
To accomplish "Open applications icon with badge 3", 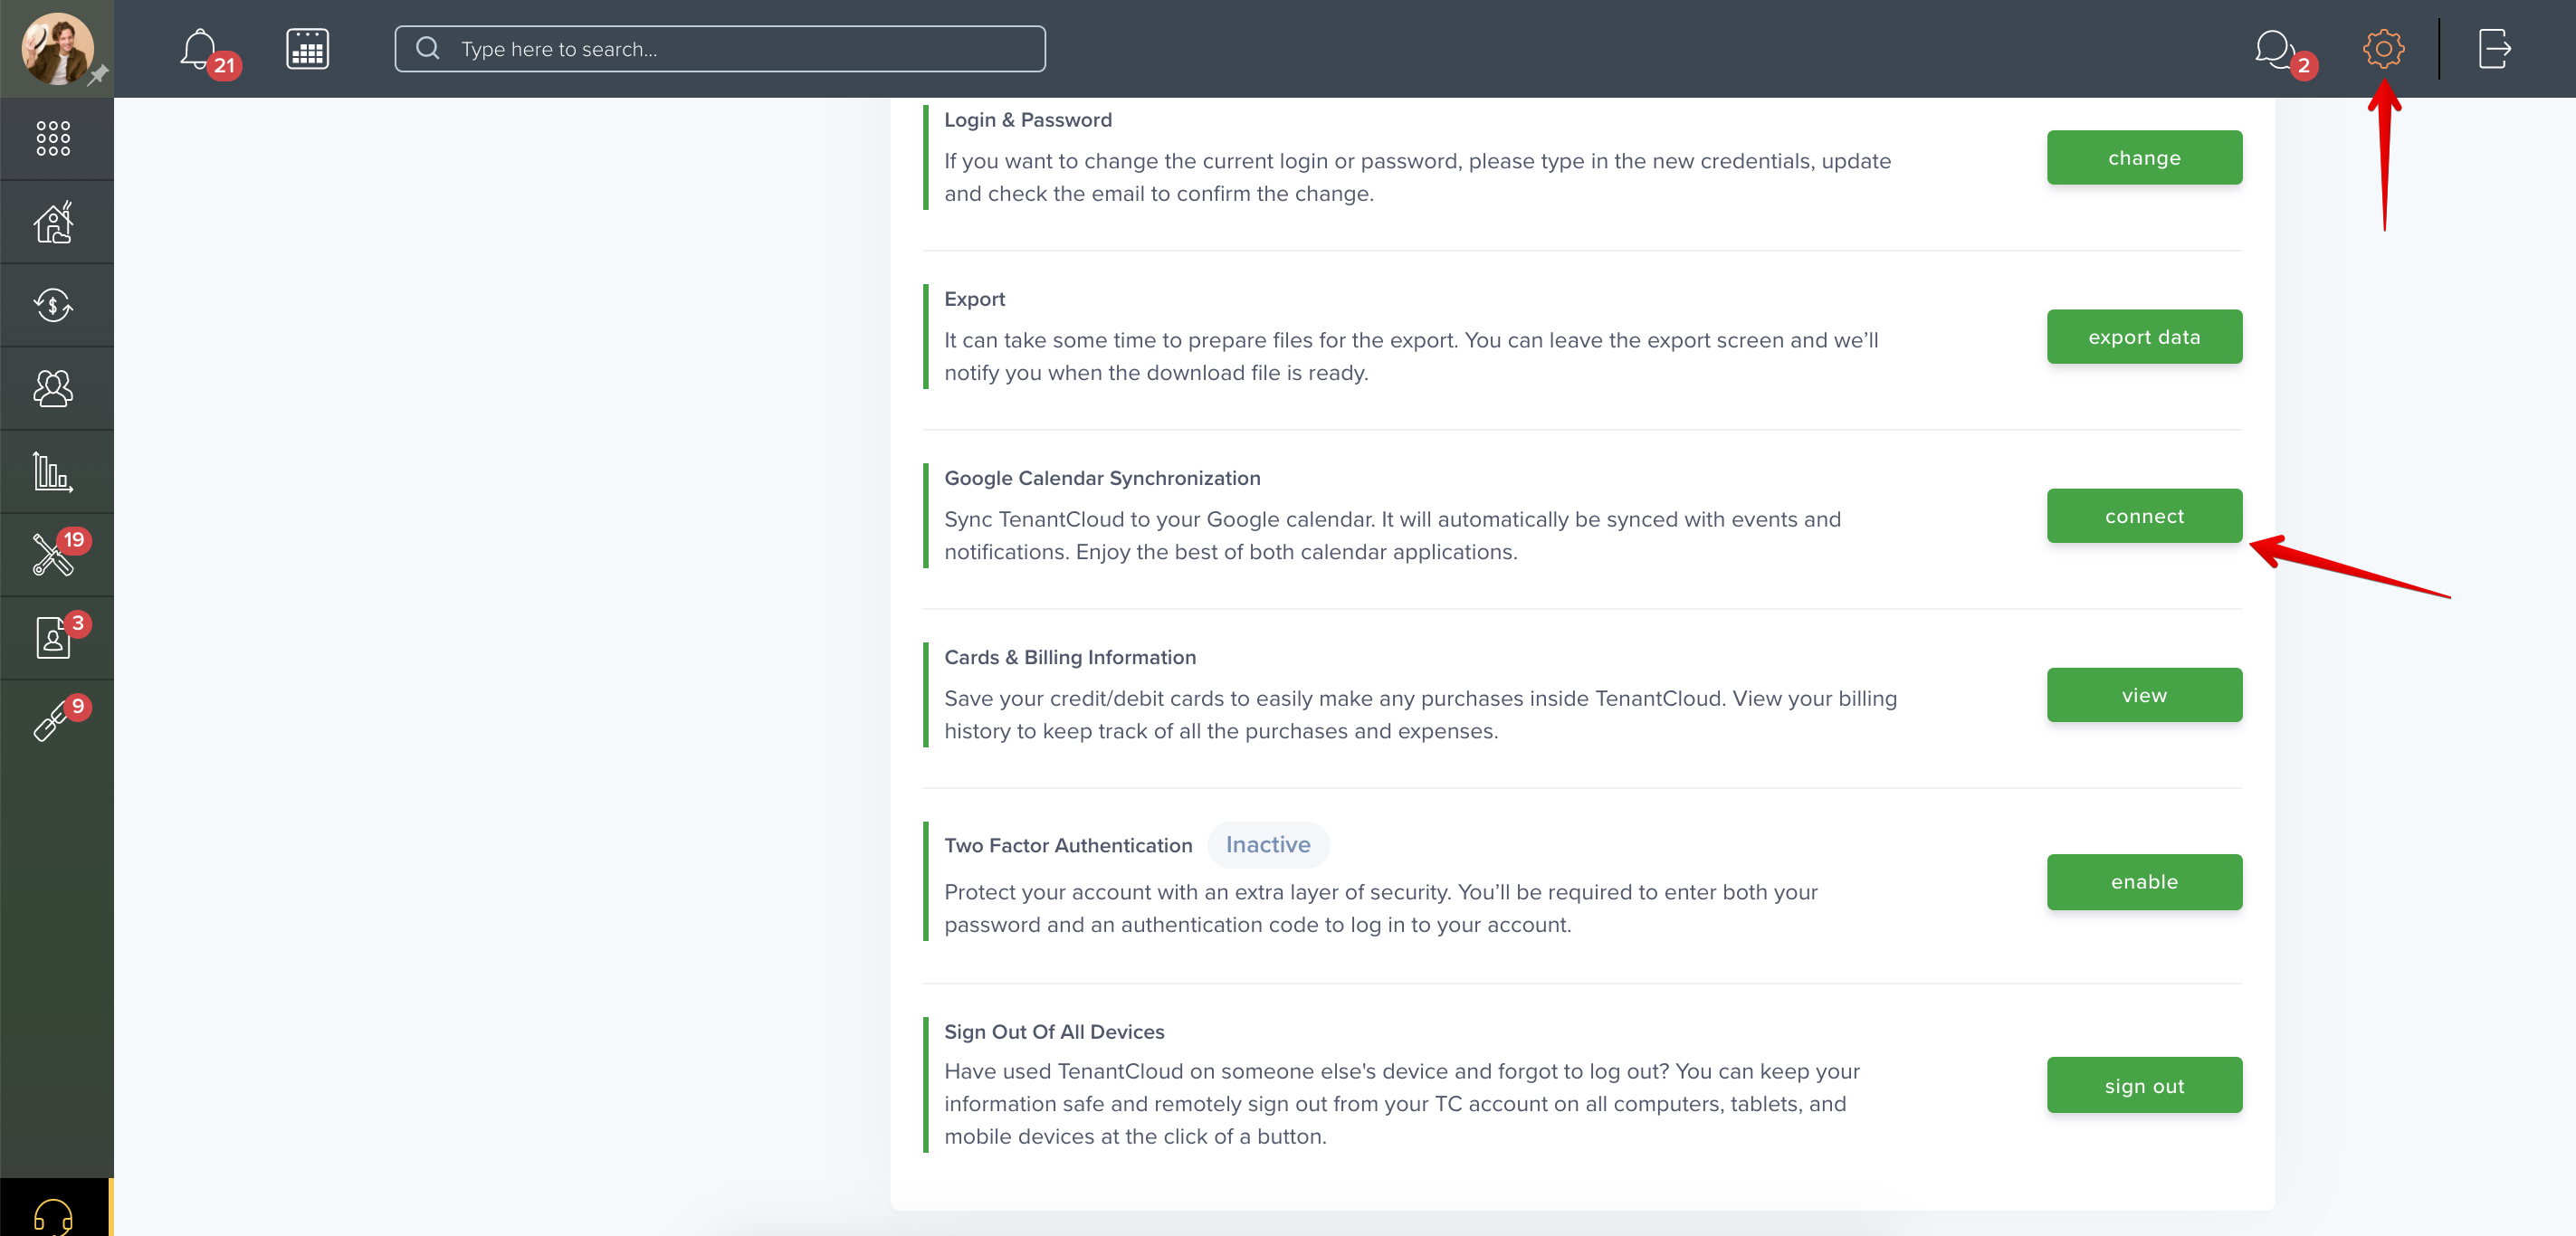I will tap(53, 638).
